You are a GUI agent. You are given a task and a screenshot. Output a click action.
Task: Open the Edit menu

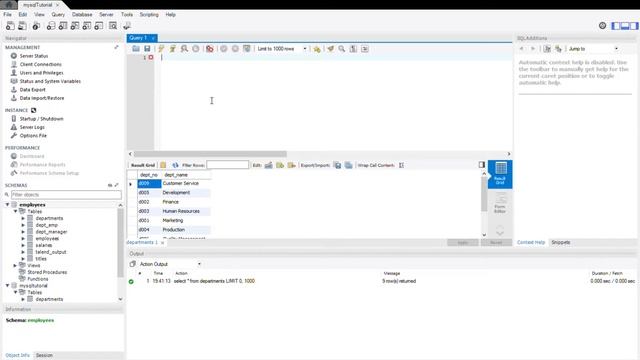tap(23, 14)
